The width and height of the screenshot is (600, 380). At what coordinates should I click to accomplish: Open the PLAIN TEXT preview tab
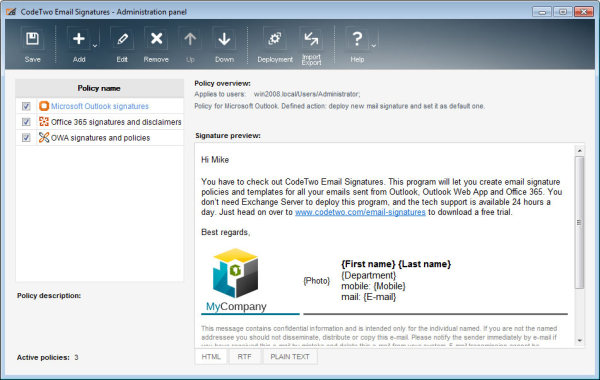click(290, 357)
